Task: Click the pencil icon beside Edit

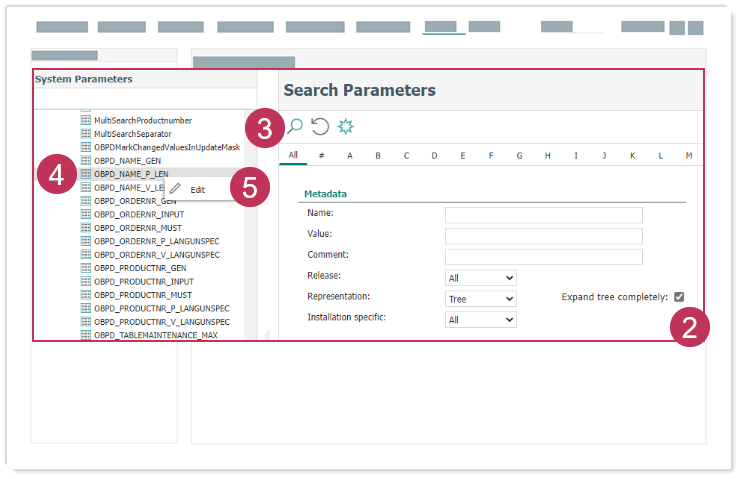Action: 175,189
